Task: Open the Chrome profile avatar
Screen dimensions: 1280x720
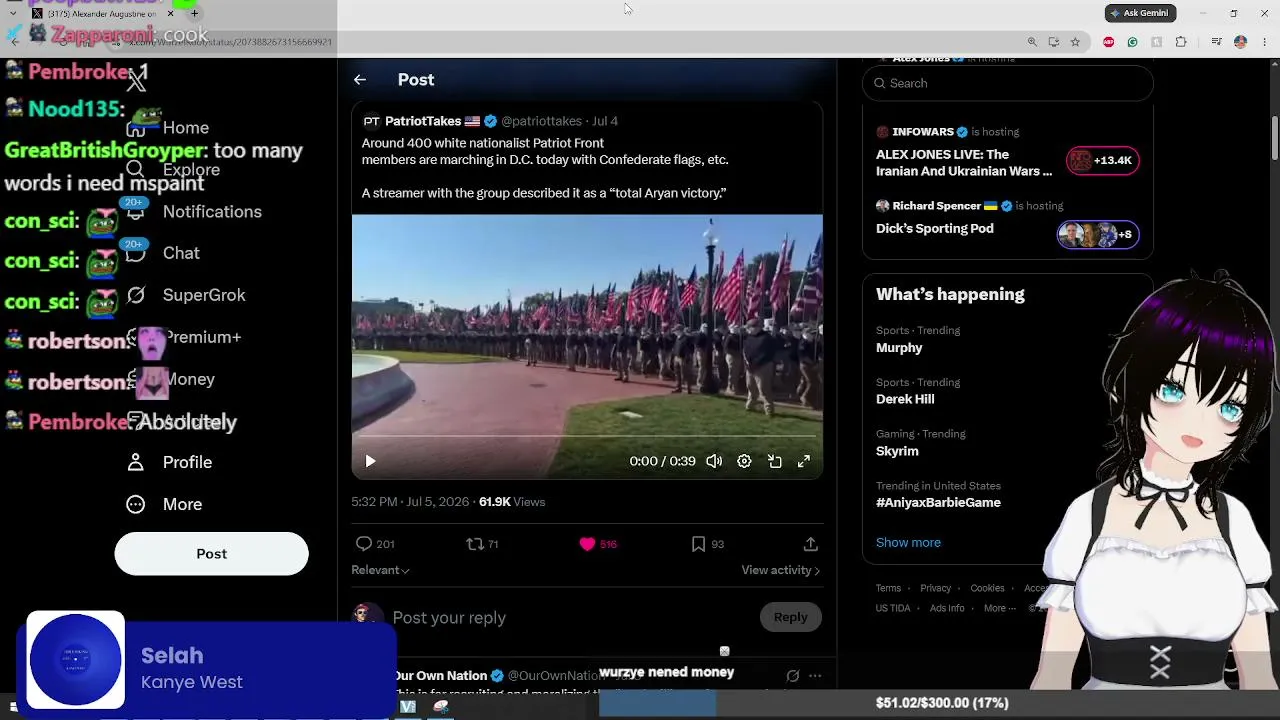Action: click(x=1240, y=42)
